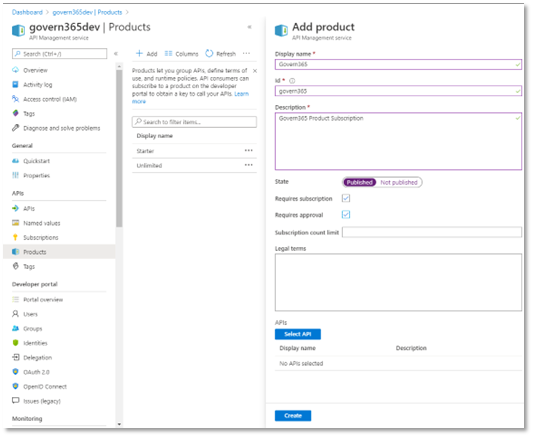Click the Named values icon
The image size is (533, 437).
15,223
